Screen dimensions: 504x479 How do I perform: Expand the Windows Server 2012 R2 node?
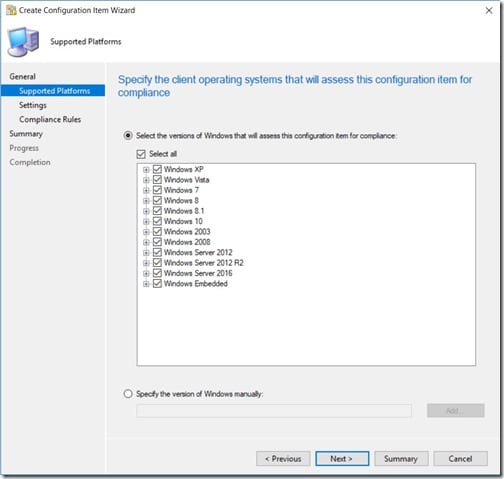(x=146, y=263)
